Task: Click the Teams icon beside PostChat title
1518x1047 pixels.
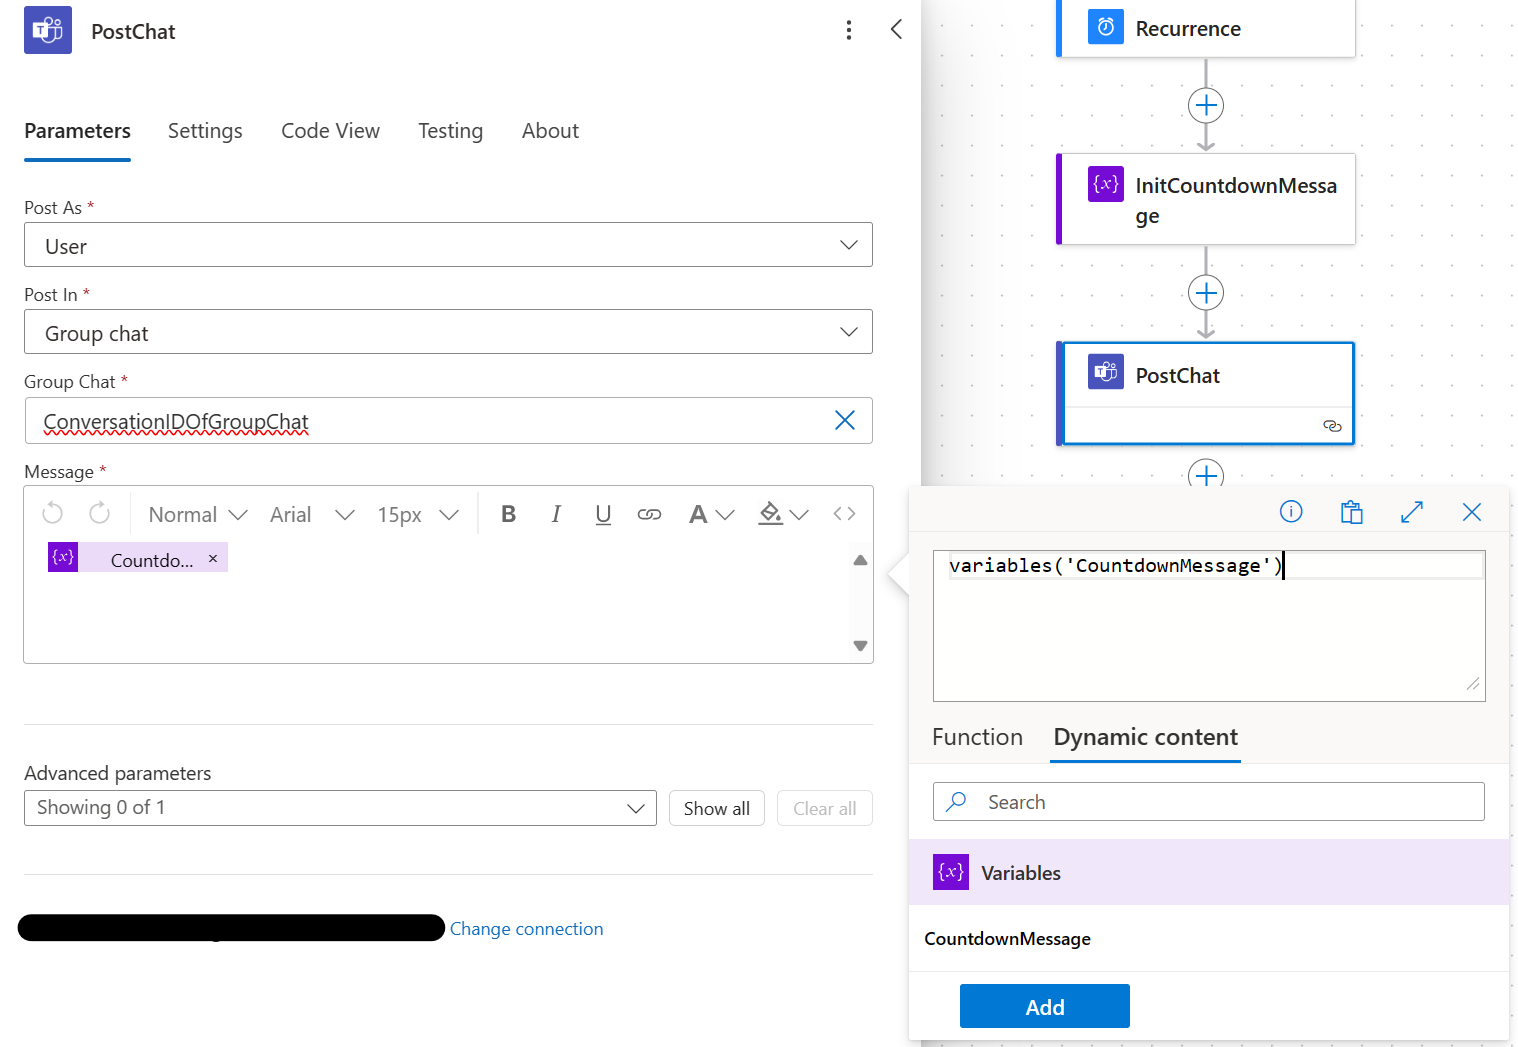Action: point(48,30)
